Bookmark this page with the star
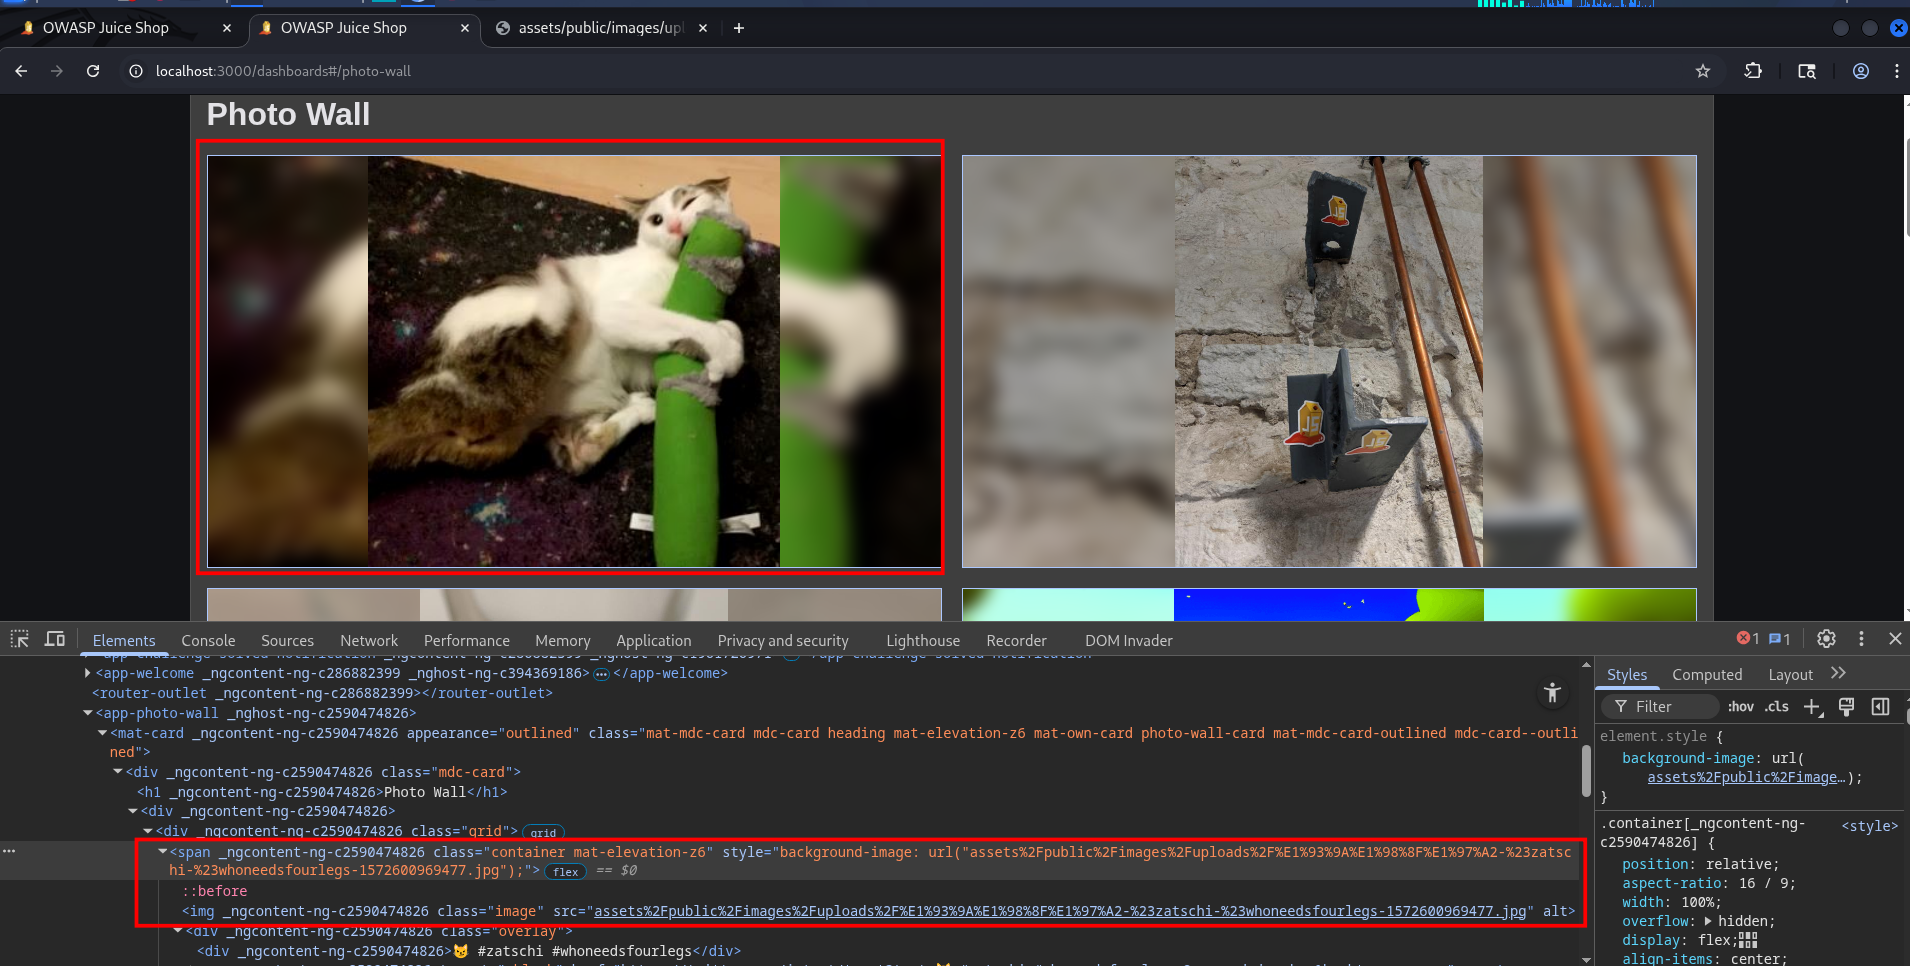Viewport: 1910px width, 966px height. [x=1703, y=71]
